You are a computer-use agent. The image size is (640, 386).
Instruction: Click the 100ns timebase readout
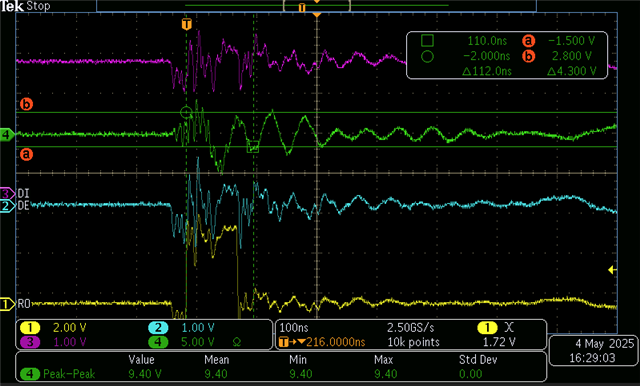coord(294,328)
